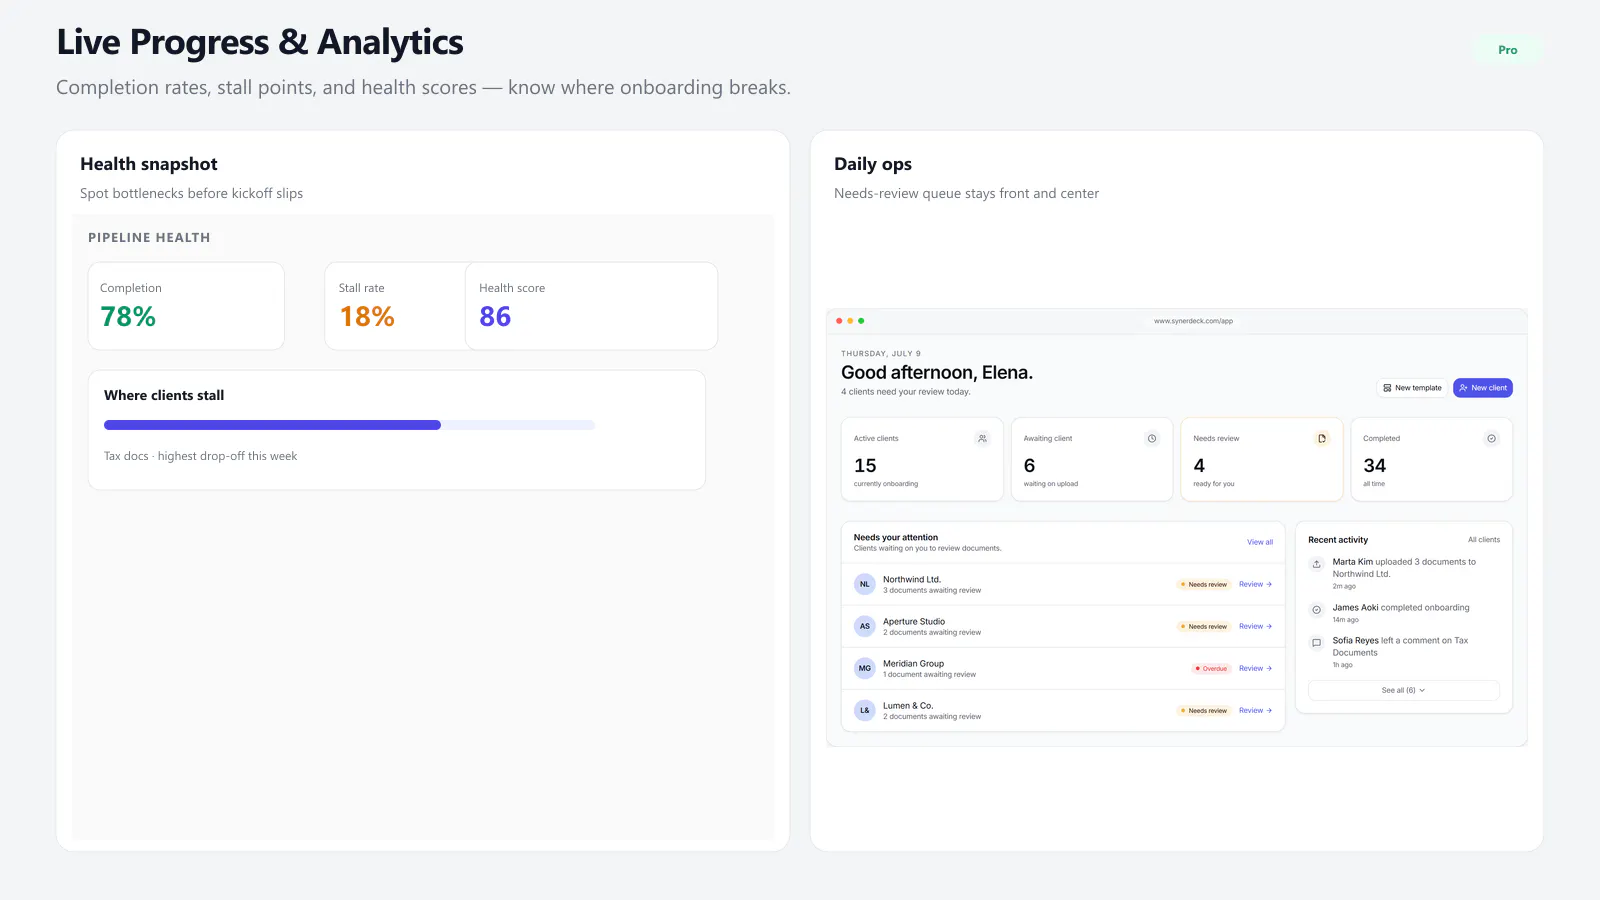Click the PIPELINE HEALTH label
The image size is (1600, 900).
click(149, 238)
